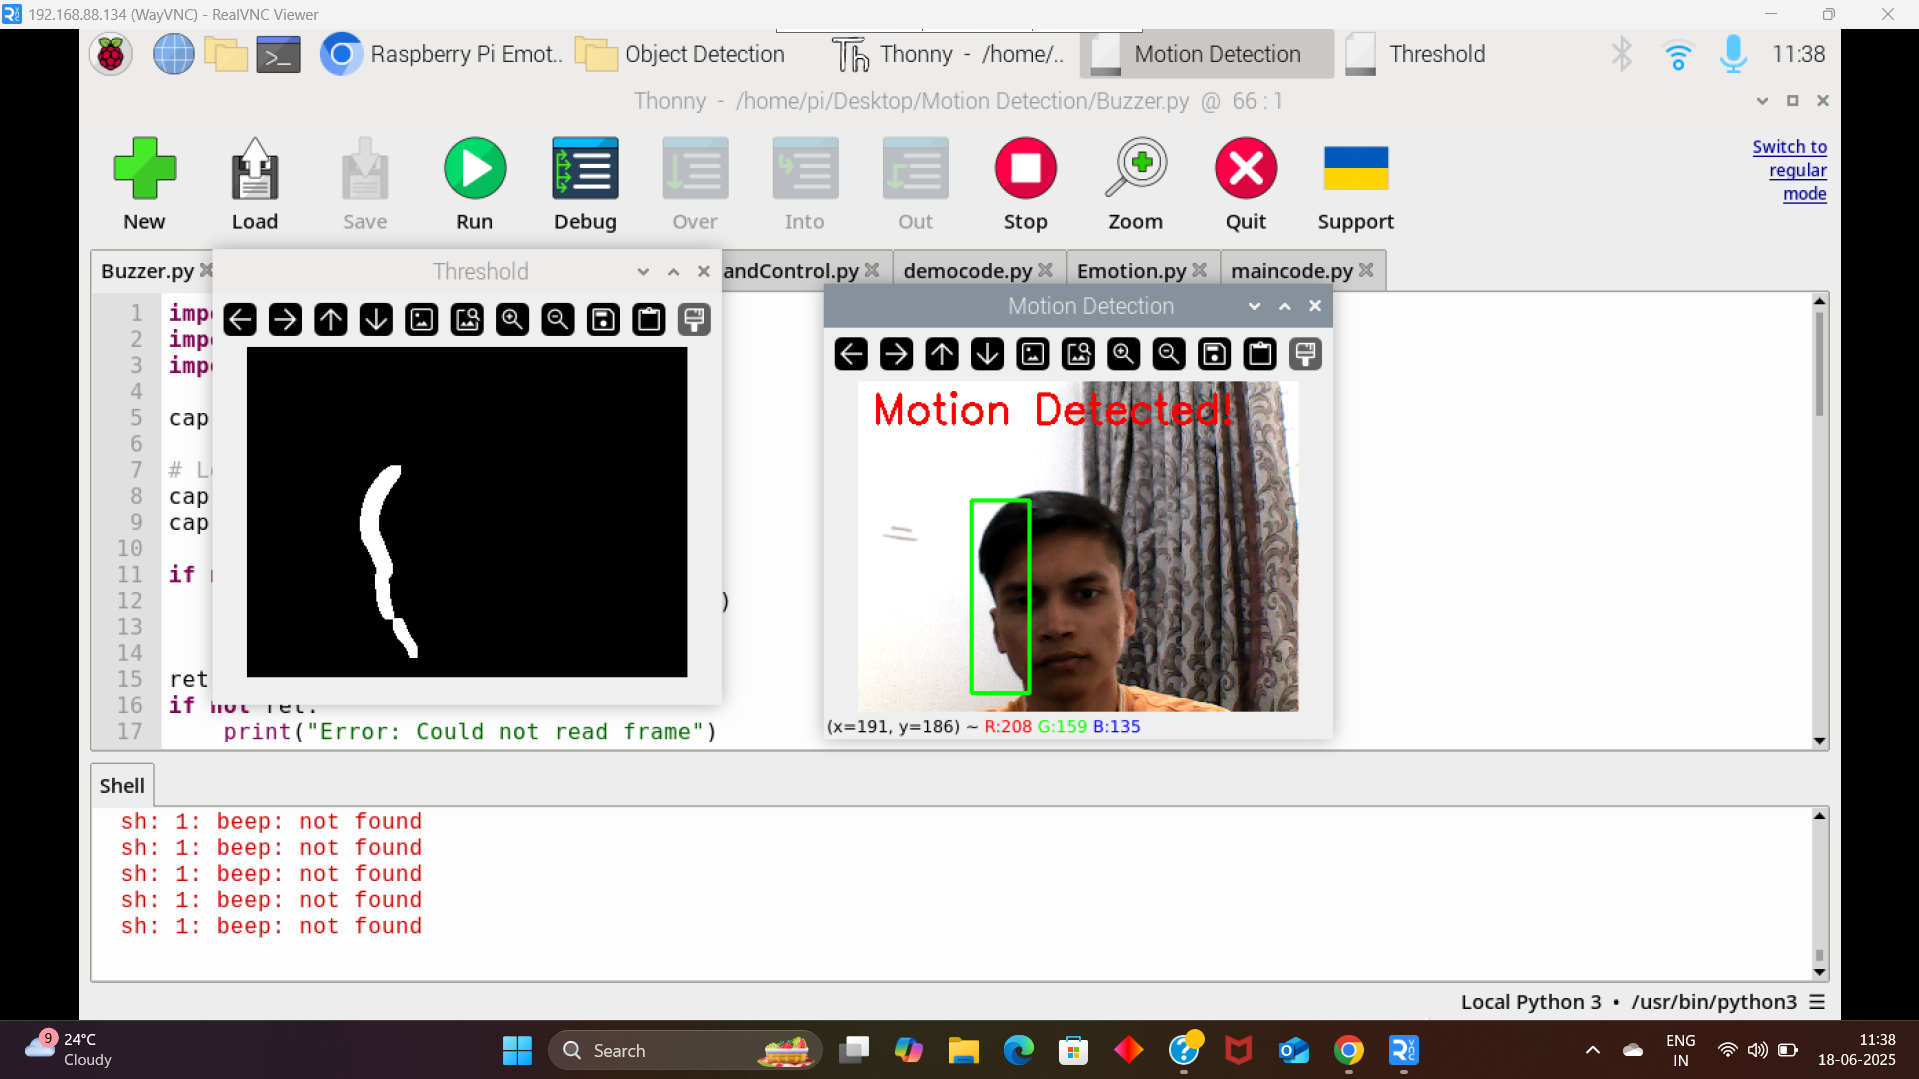
Task: Pan the Threshold image left
Action: coord(240,319)
